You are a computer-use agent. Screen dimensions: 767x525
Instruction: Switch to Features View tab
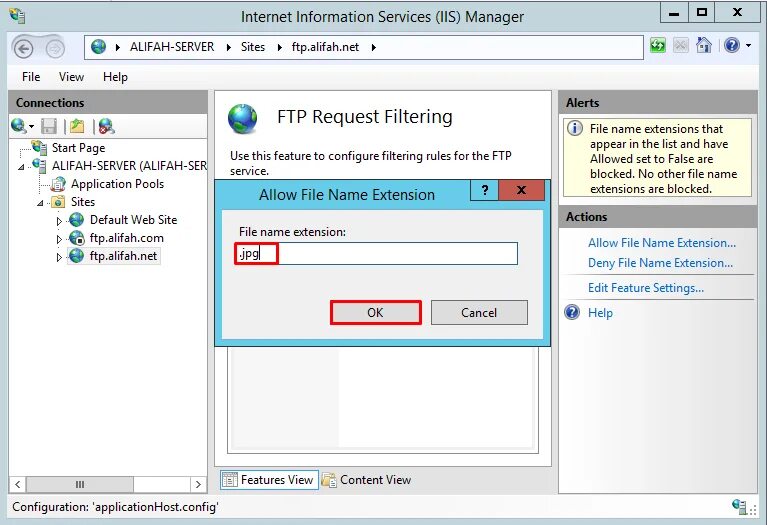point(269,480)
